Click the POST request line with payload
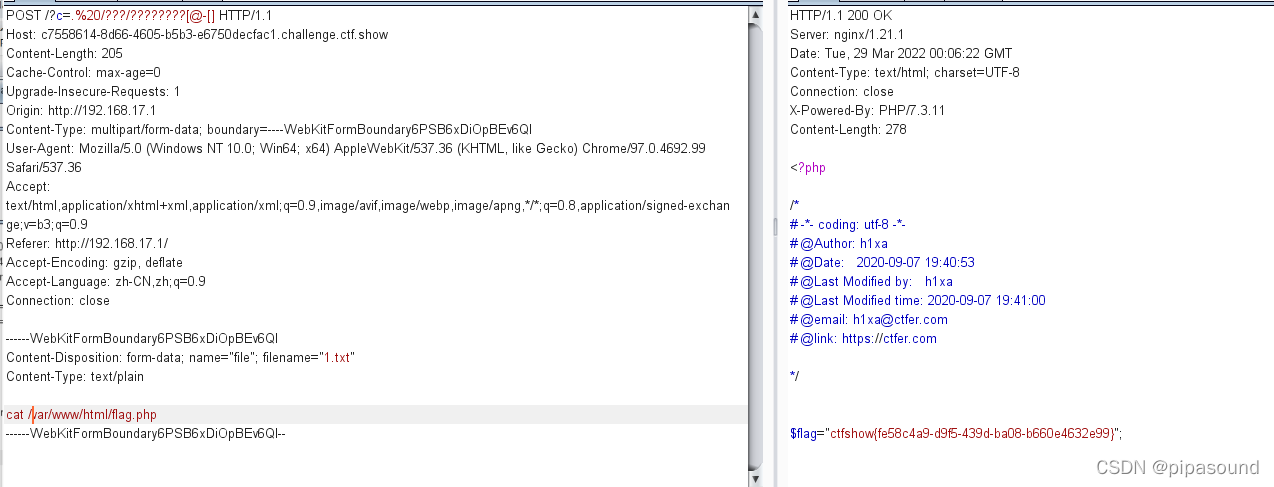Screen dimensions: 1274x487 139,16
